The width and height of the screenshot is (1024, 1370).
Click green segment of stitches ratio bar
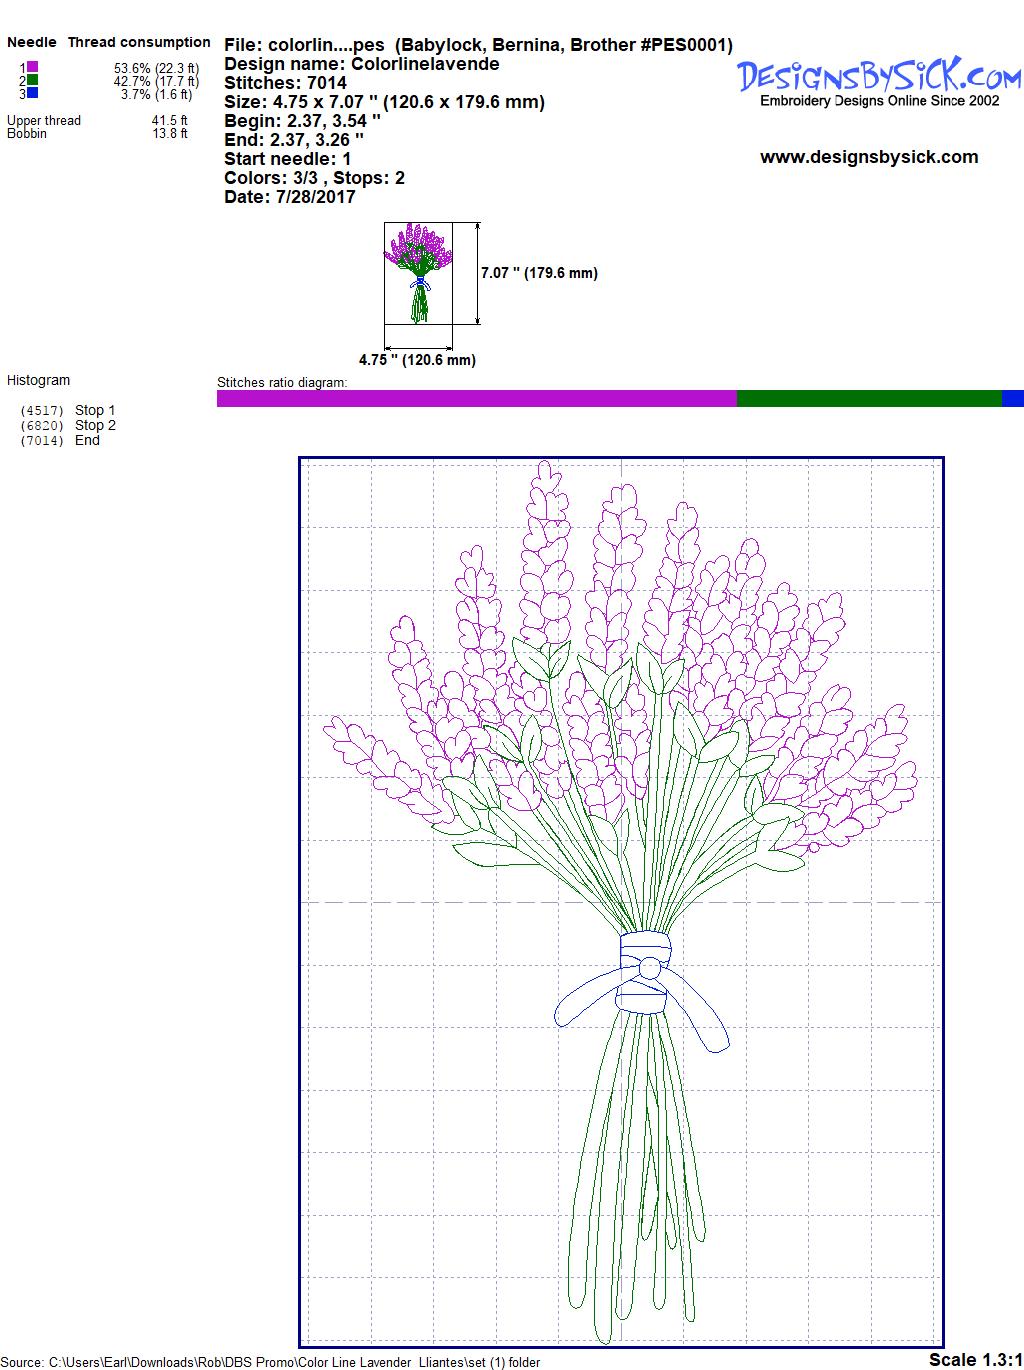pyautogui.click(x=868, y=399)
